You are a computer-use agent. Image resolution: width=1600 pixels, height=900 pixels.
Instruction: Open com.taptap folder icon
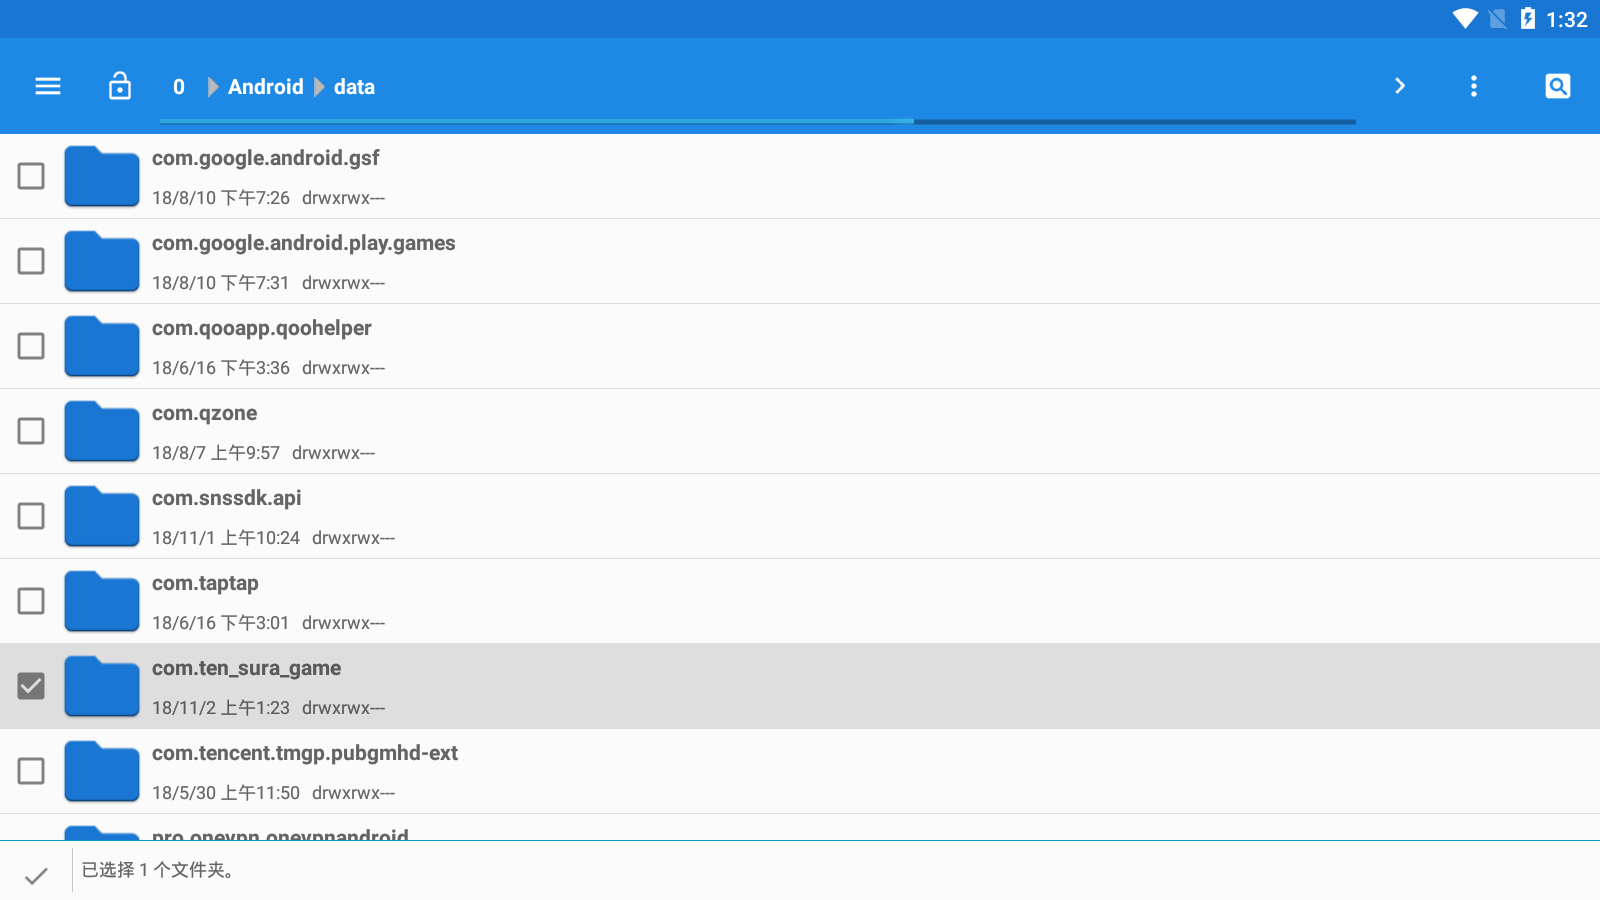tap(102, 602)
